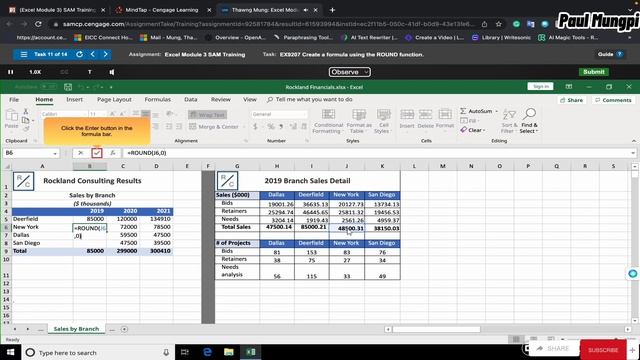Switch to the Insert ribbon tab
The width and height of the screenshot is (640, 360).
click(74, 100)
